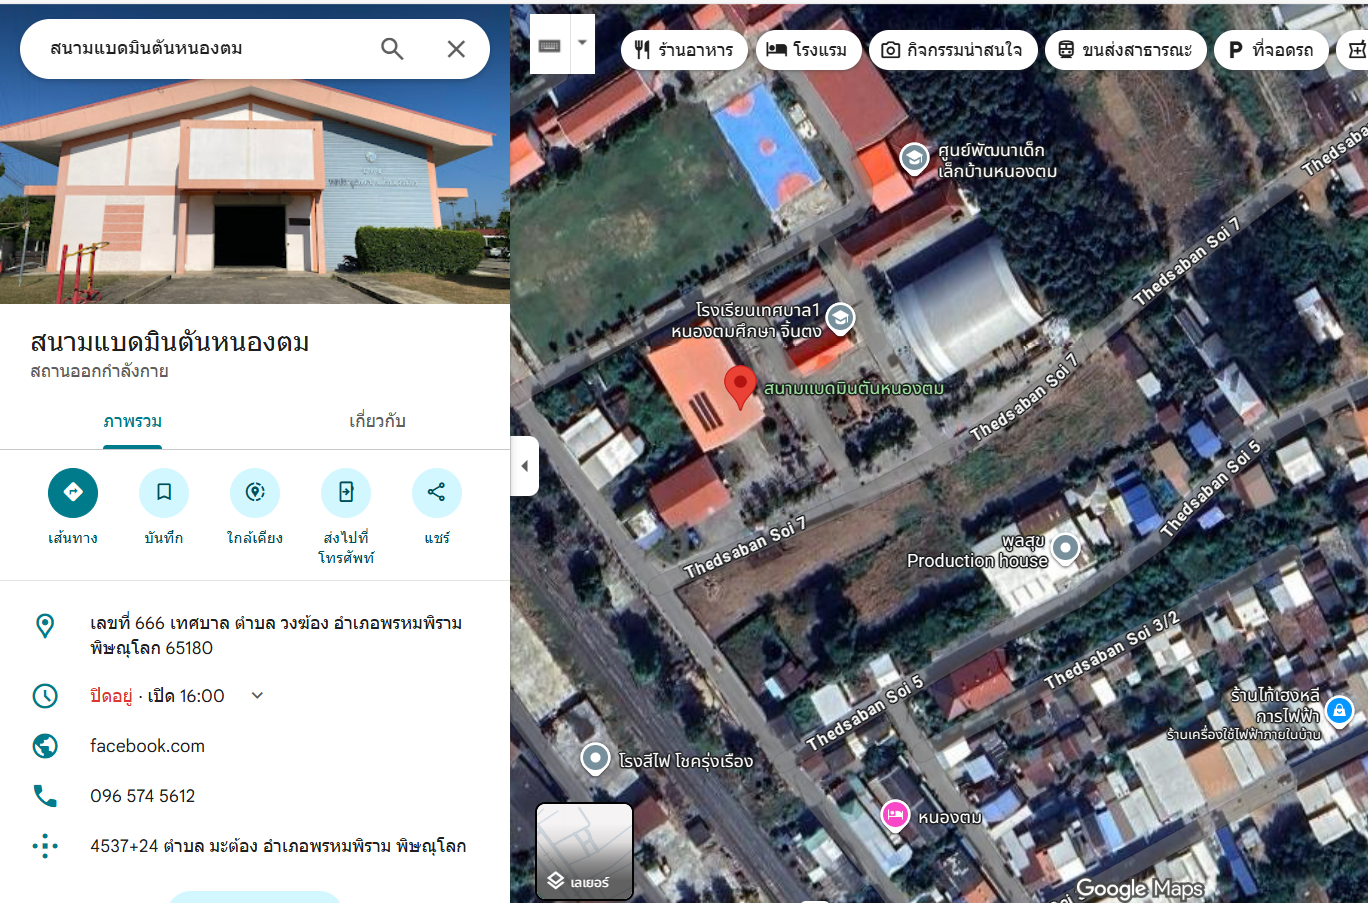1368x903 pixels.
Task: Click the Directions (เส้นทาง) button
Action: tap(73, 492)
